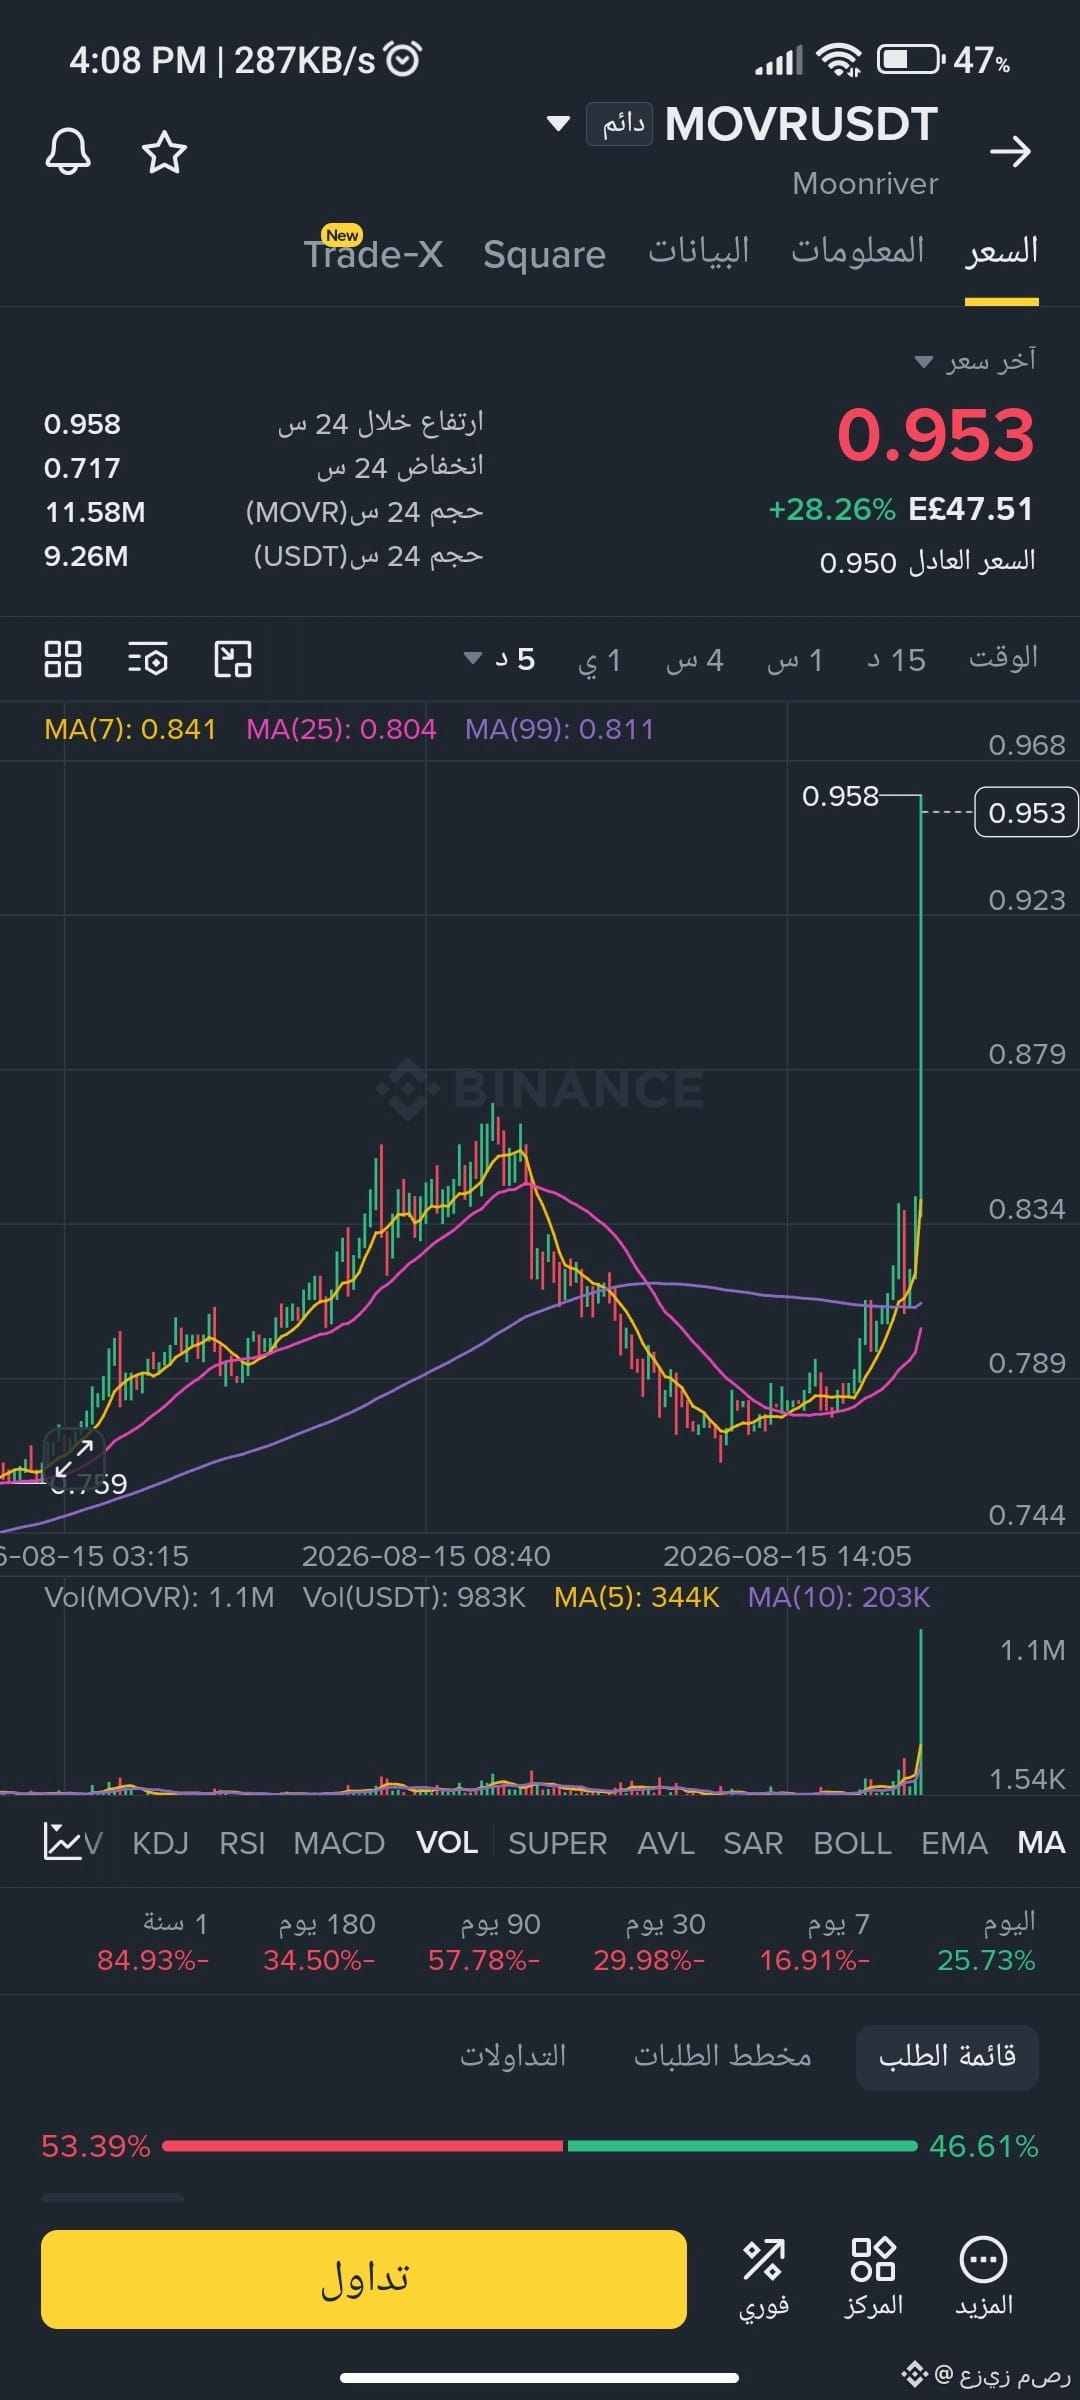1080x2400 pixels.
Task: Tap the price alert bell icon
Action: [x=68, y=152]
